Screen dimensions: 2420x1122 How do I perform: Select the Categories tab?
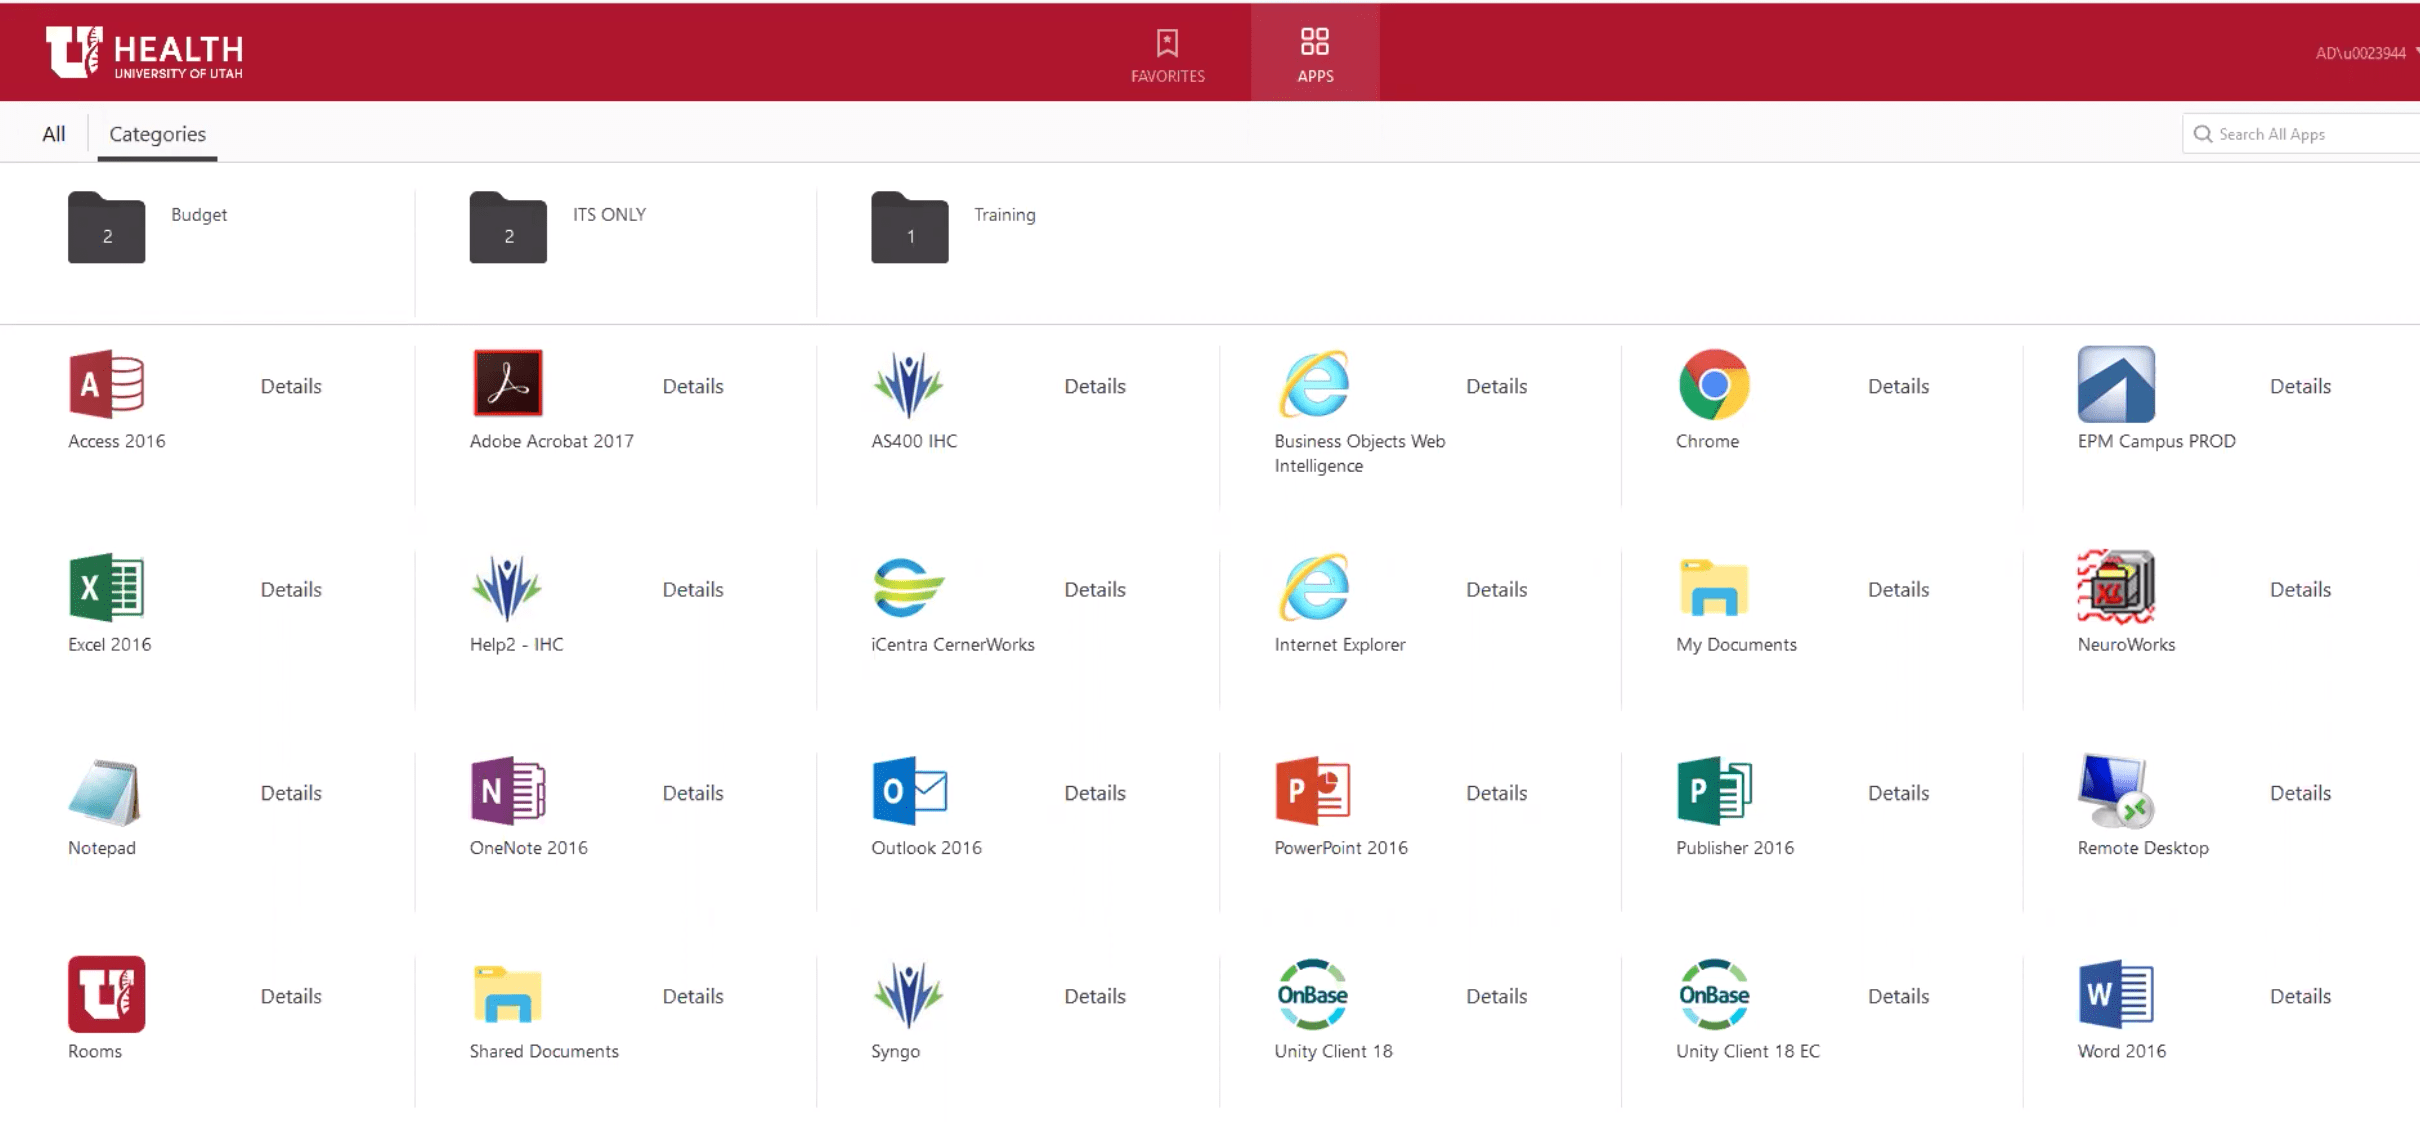point(157,134)
